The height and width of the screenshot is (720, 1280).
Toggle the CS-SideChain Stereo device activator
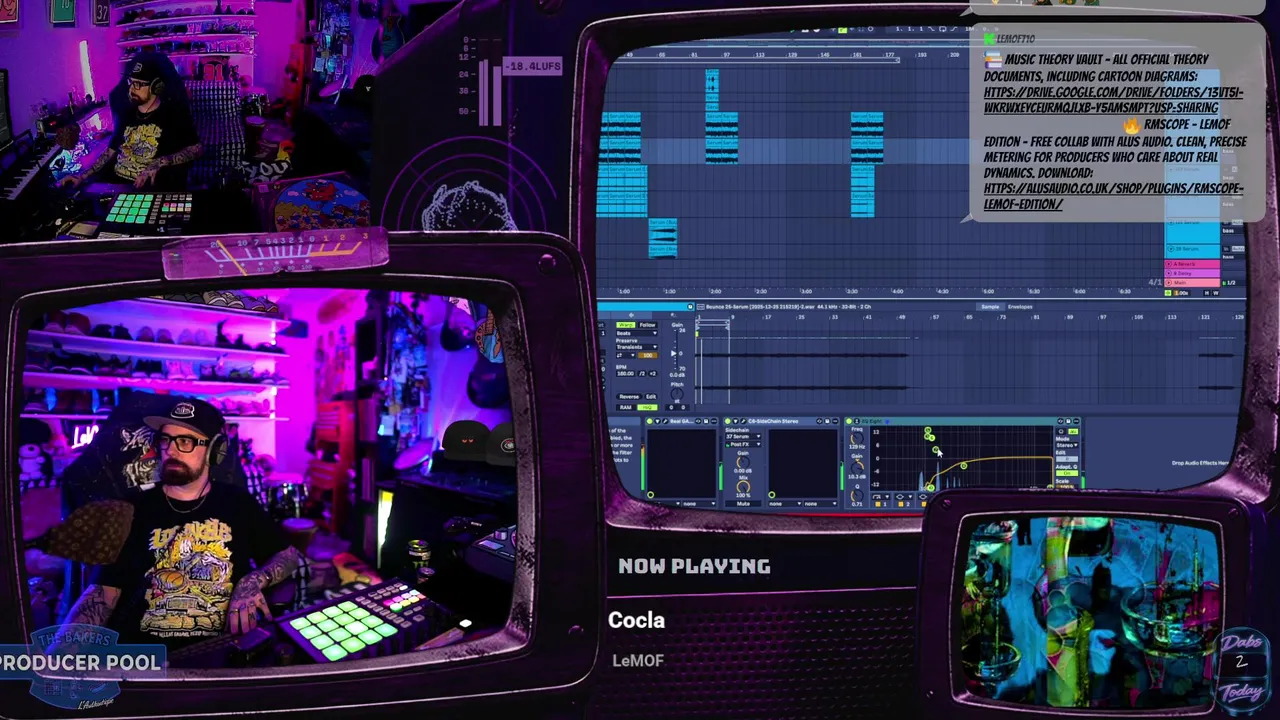727,421
